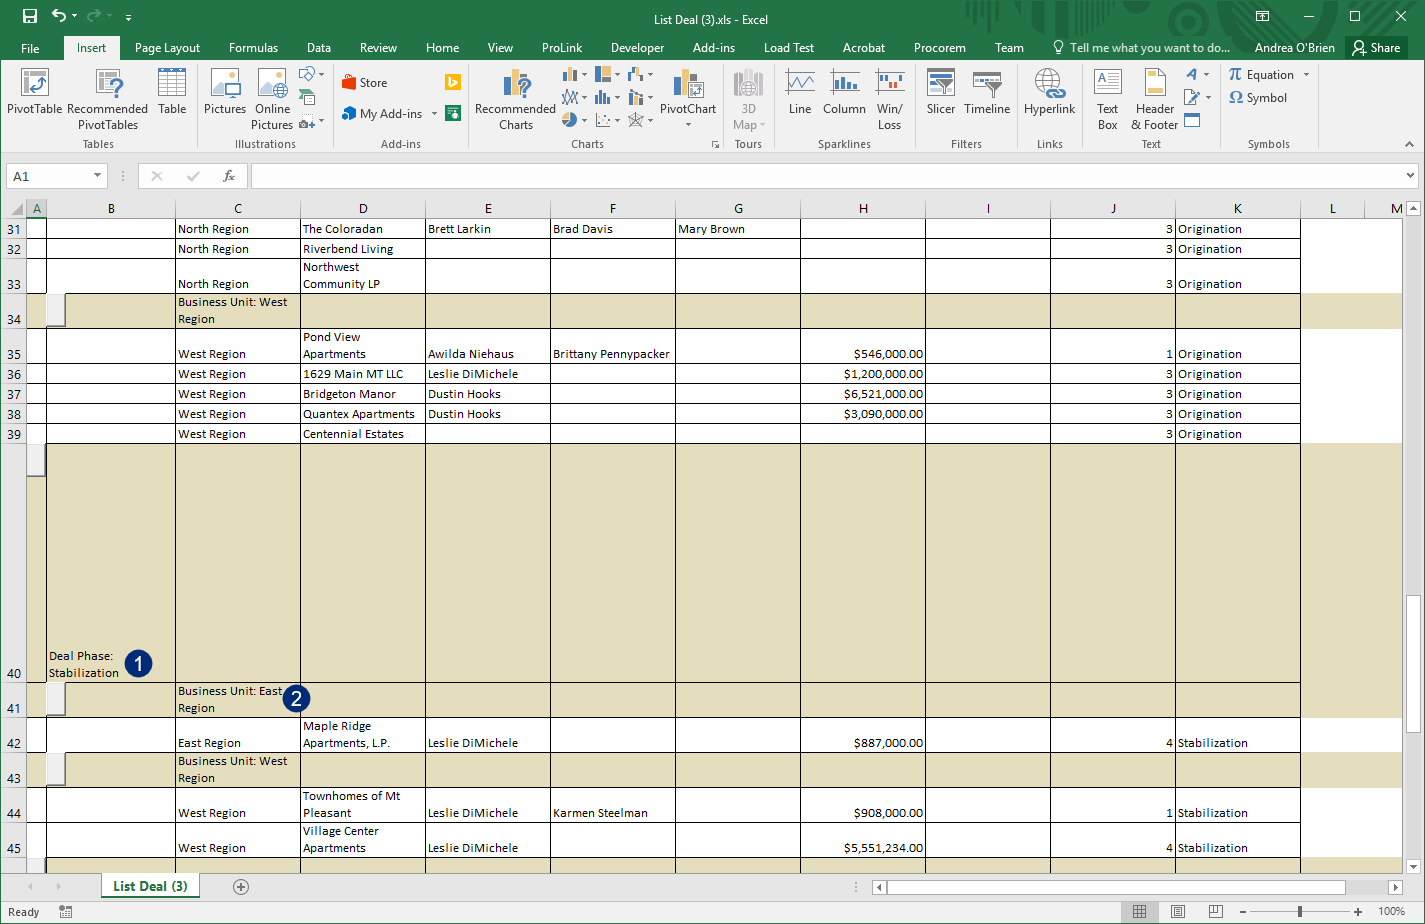Select cell containing $6,521,000.00

tap(863, 394)
